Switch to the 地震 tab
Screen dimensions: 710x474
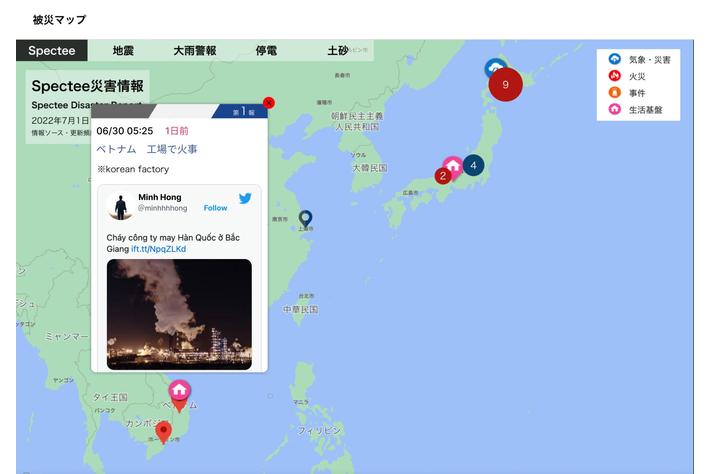pos(123,50)
